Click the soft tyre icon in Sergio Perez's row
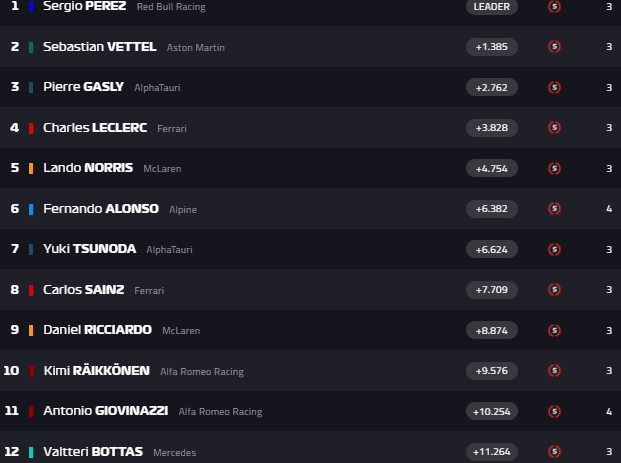Image resolution: width=621 pixels, height=463 pixels. click(x=555, y=6)
